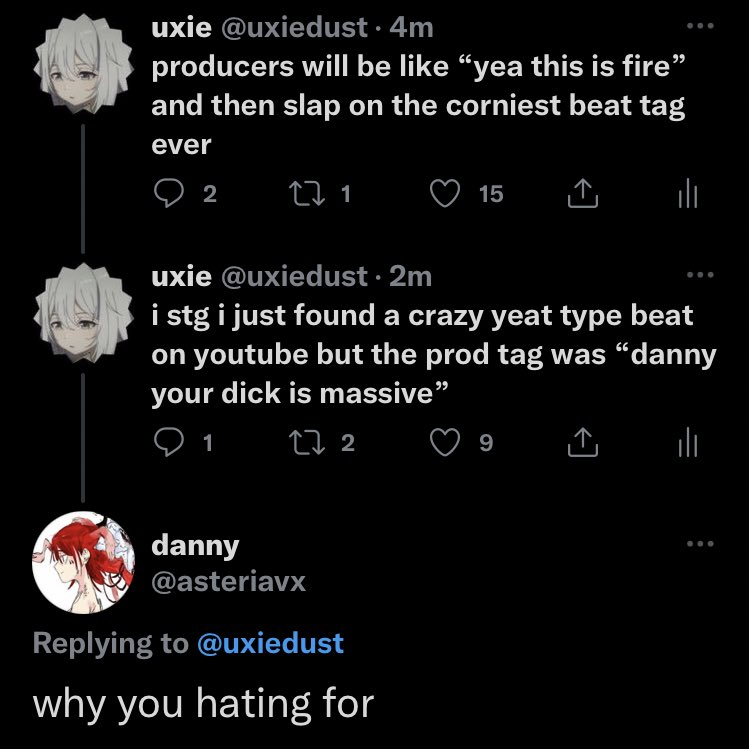Click the @uxiedust link in Replying to
Screen dimensions: 749x749
(270, 643)
